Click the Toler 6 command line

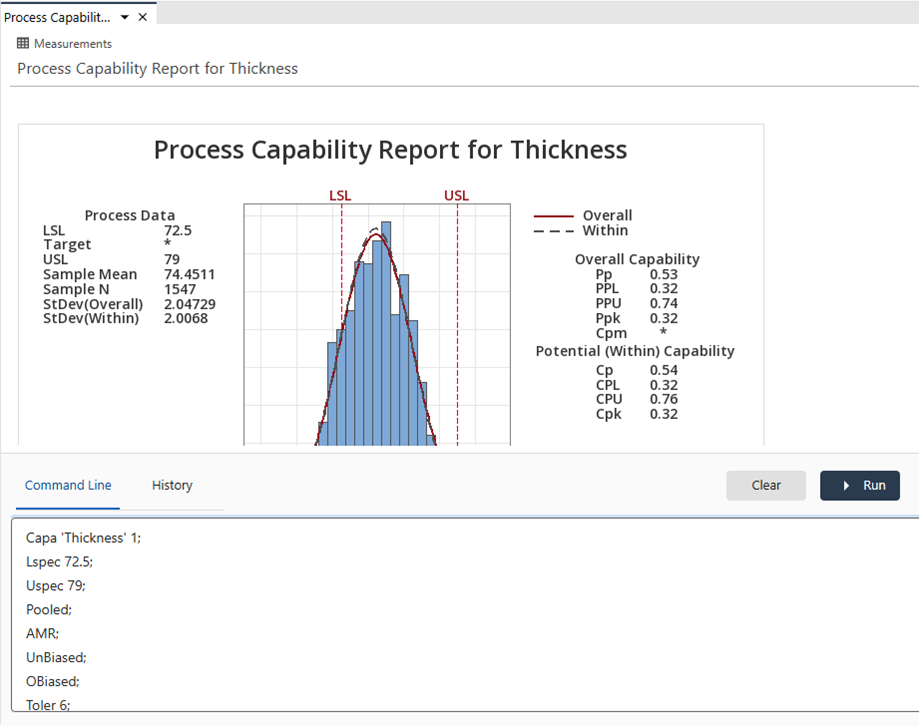click(x=48, y=705)
